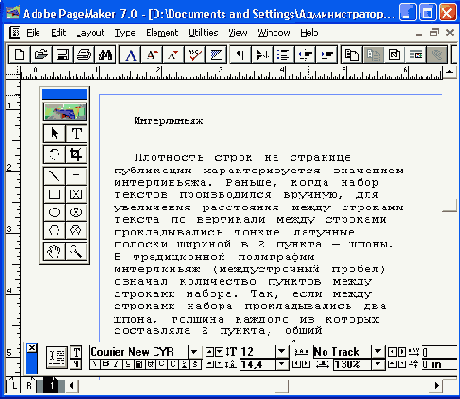Go to right master page R icon
The image size is (460, 399).
pyautogui.click(x=29, y=386)
